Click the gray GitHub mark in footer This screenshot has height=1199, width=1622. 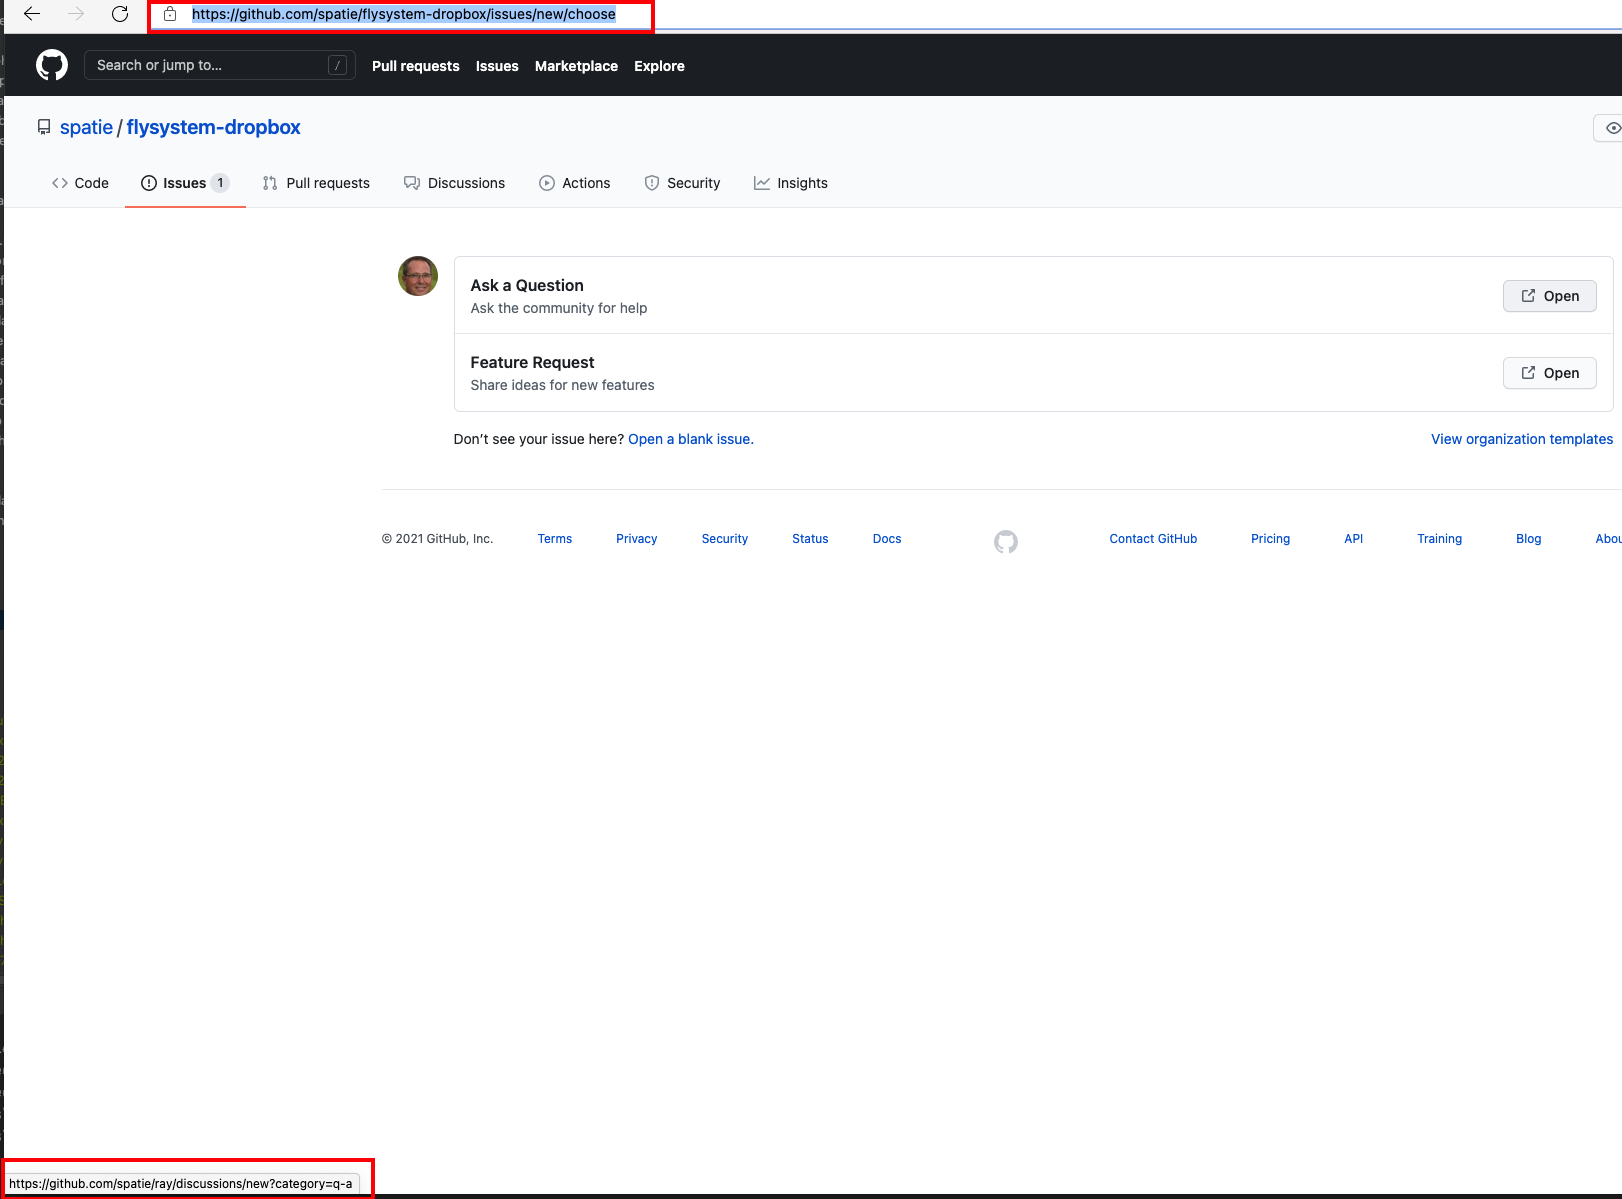click(x=1006, y=541)
